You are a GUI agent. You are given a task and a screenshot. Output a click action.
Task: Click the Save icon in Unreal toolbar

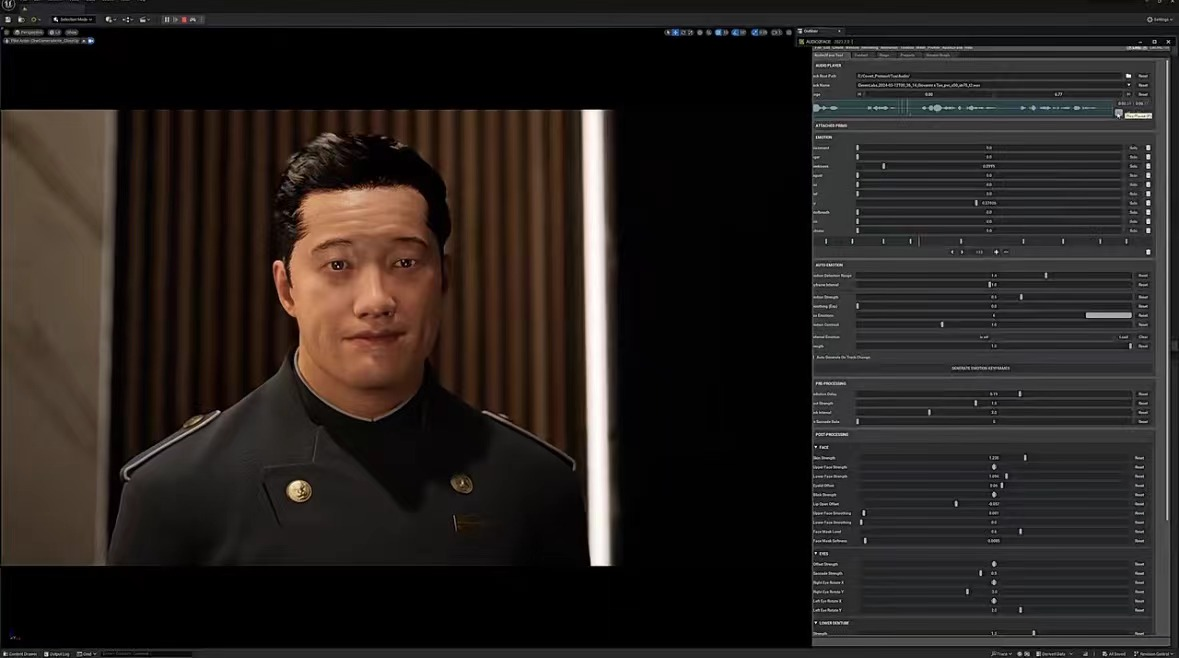coord(8,19)
